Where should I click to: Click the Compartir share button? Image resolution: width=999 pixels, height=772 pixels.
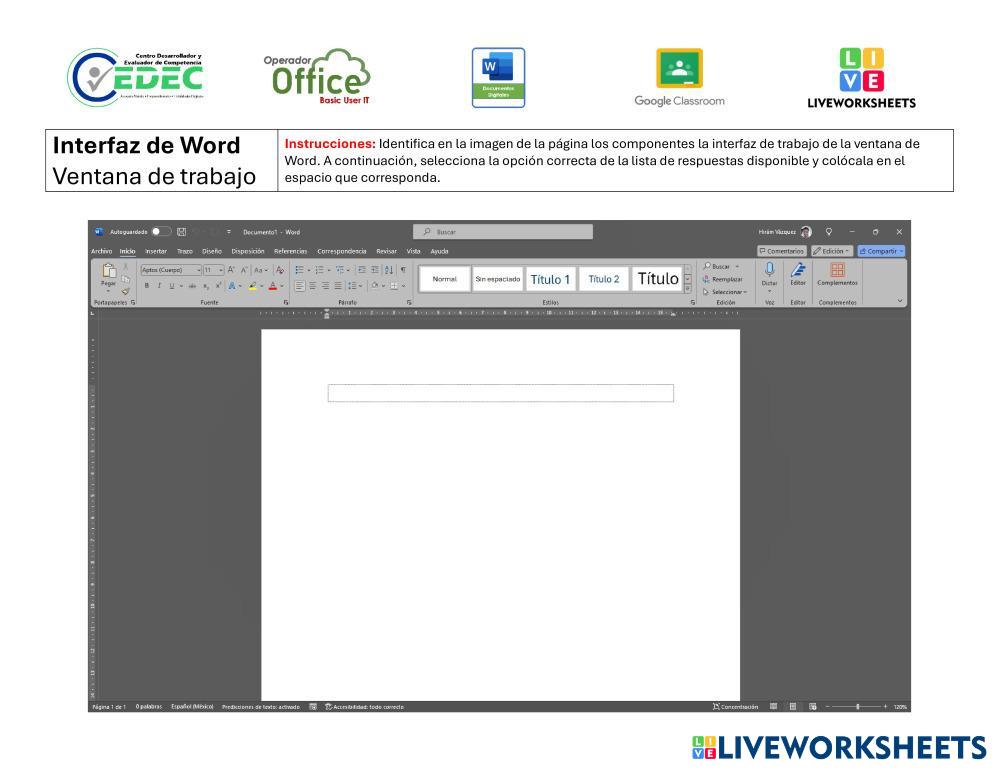point(882,250)
